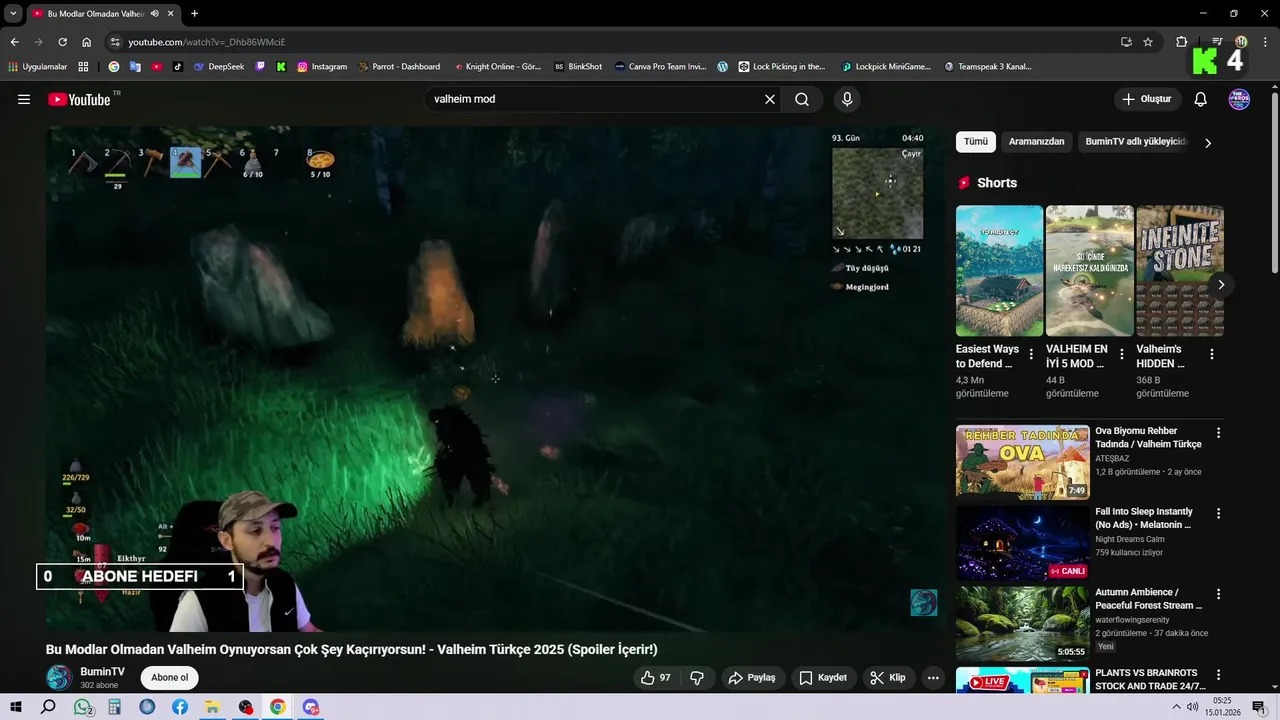Open the Easiest Ways to Defend short
Viewport: 1280px width, 720px height.
[999, 271]
